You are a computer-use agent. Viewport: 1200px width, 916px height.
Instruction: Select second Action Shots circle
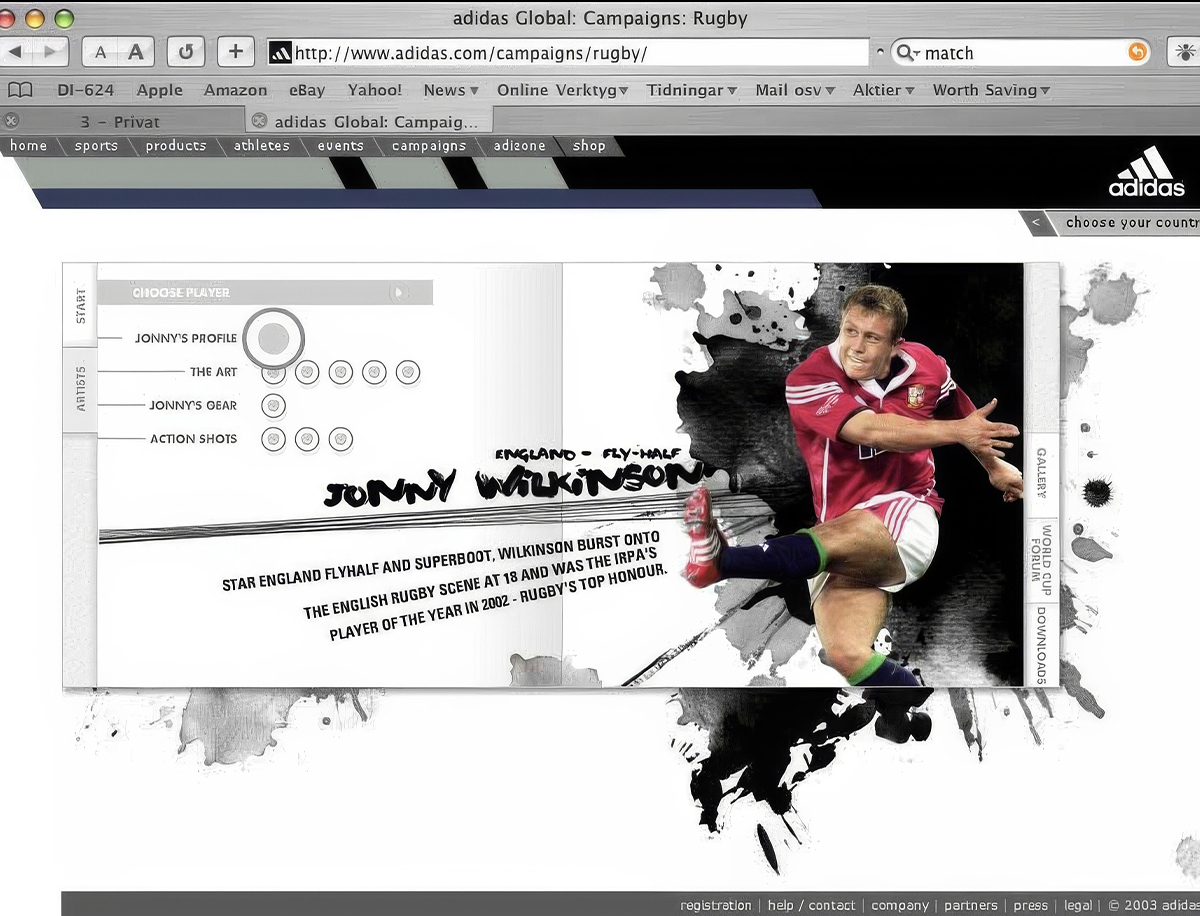pyautogui.click(x=307, y=439)
